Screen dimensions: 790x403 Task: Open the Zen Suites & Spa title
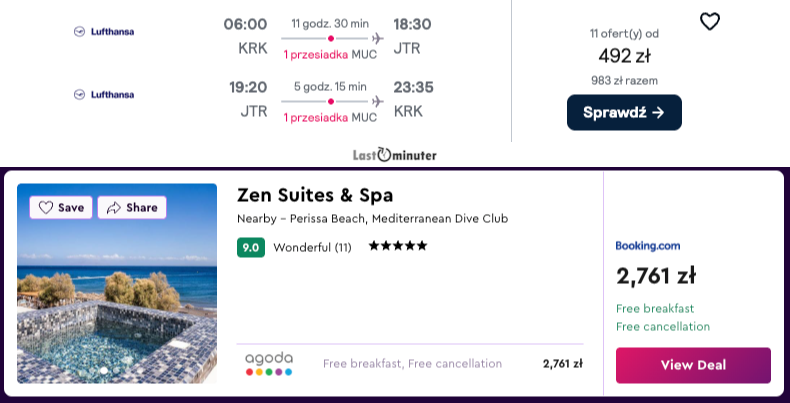tap(315, 195)
